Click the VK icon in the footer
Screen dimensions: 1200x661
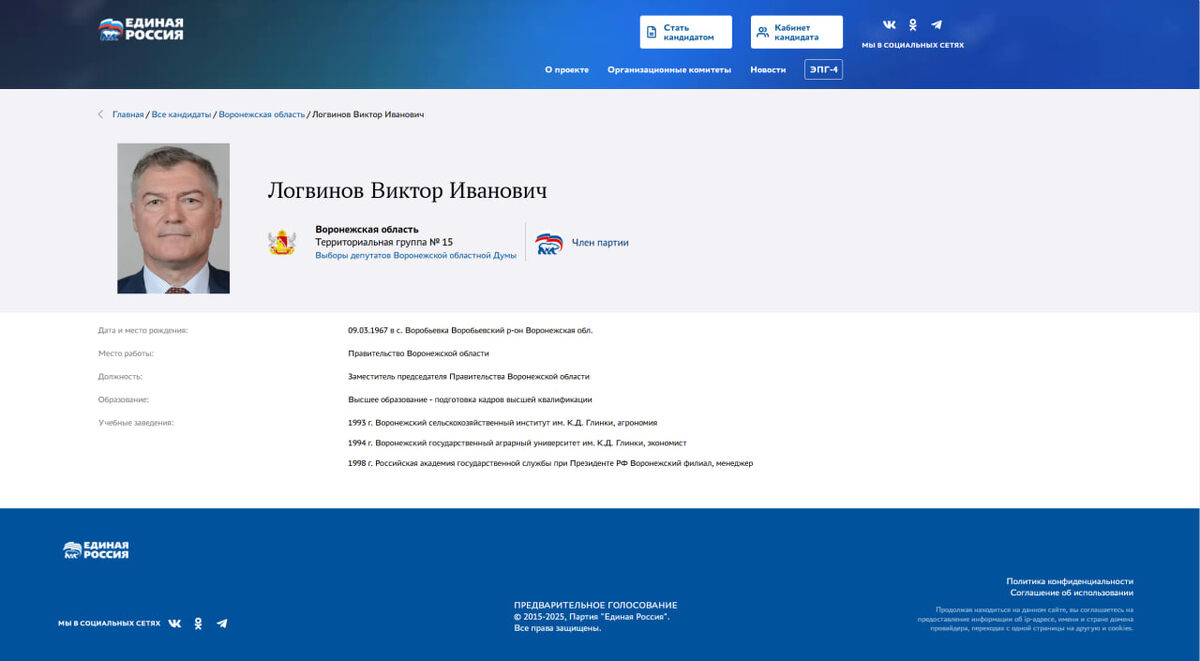point(175,623)
